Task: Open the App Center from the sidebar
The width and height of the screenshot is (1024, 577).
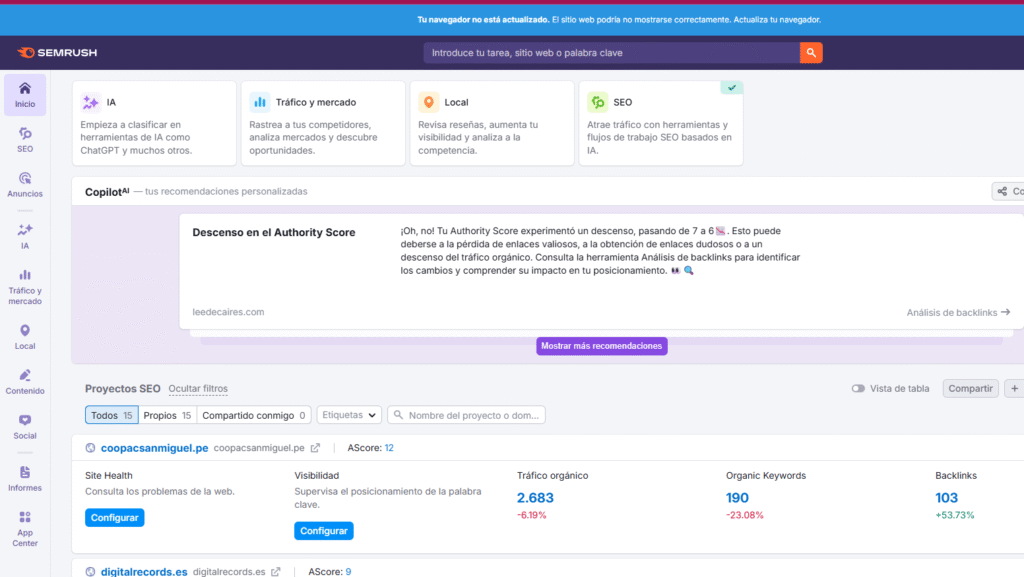Action: point(25,527)
